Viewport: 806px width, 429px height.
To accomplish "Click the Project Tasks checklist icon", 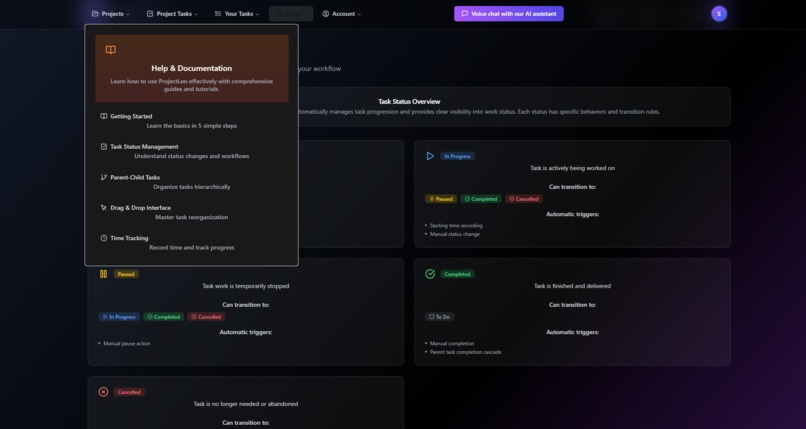I will pos(150,14).
